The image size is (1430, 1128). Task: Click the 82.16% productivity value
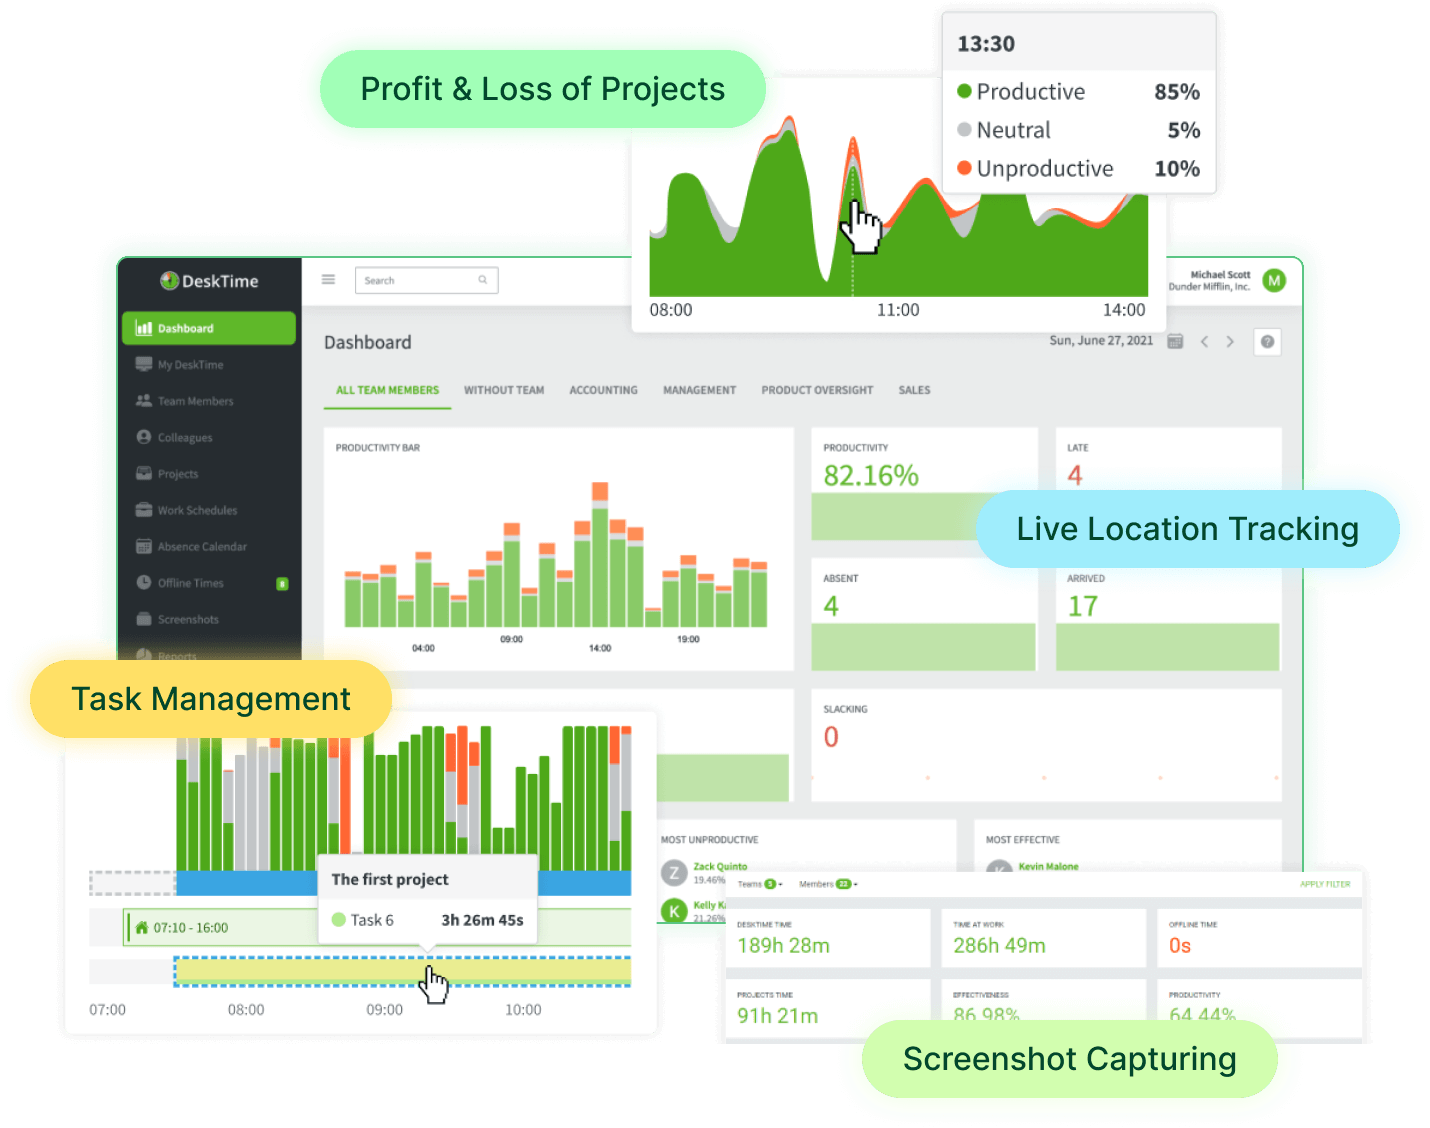(x=871, y=475)
